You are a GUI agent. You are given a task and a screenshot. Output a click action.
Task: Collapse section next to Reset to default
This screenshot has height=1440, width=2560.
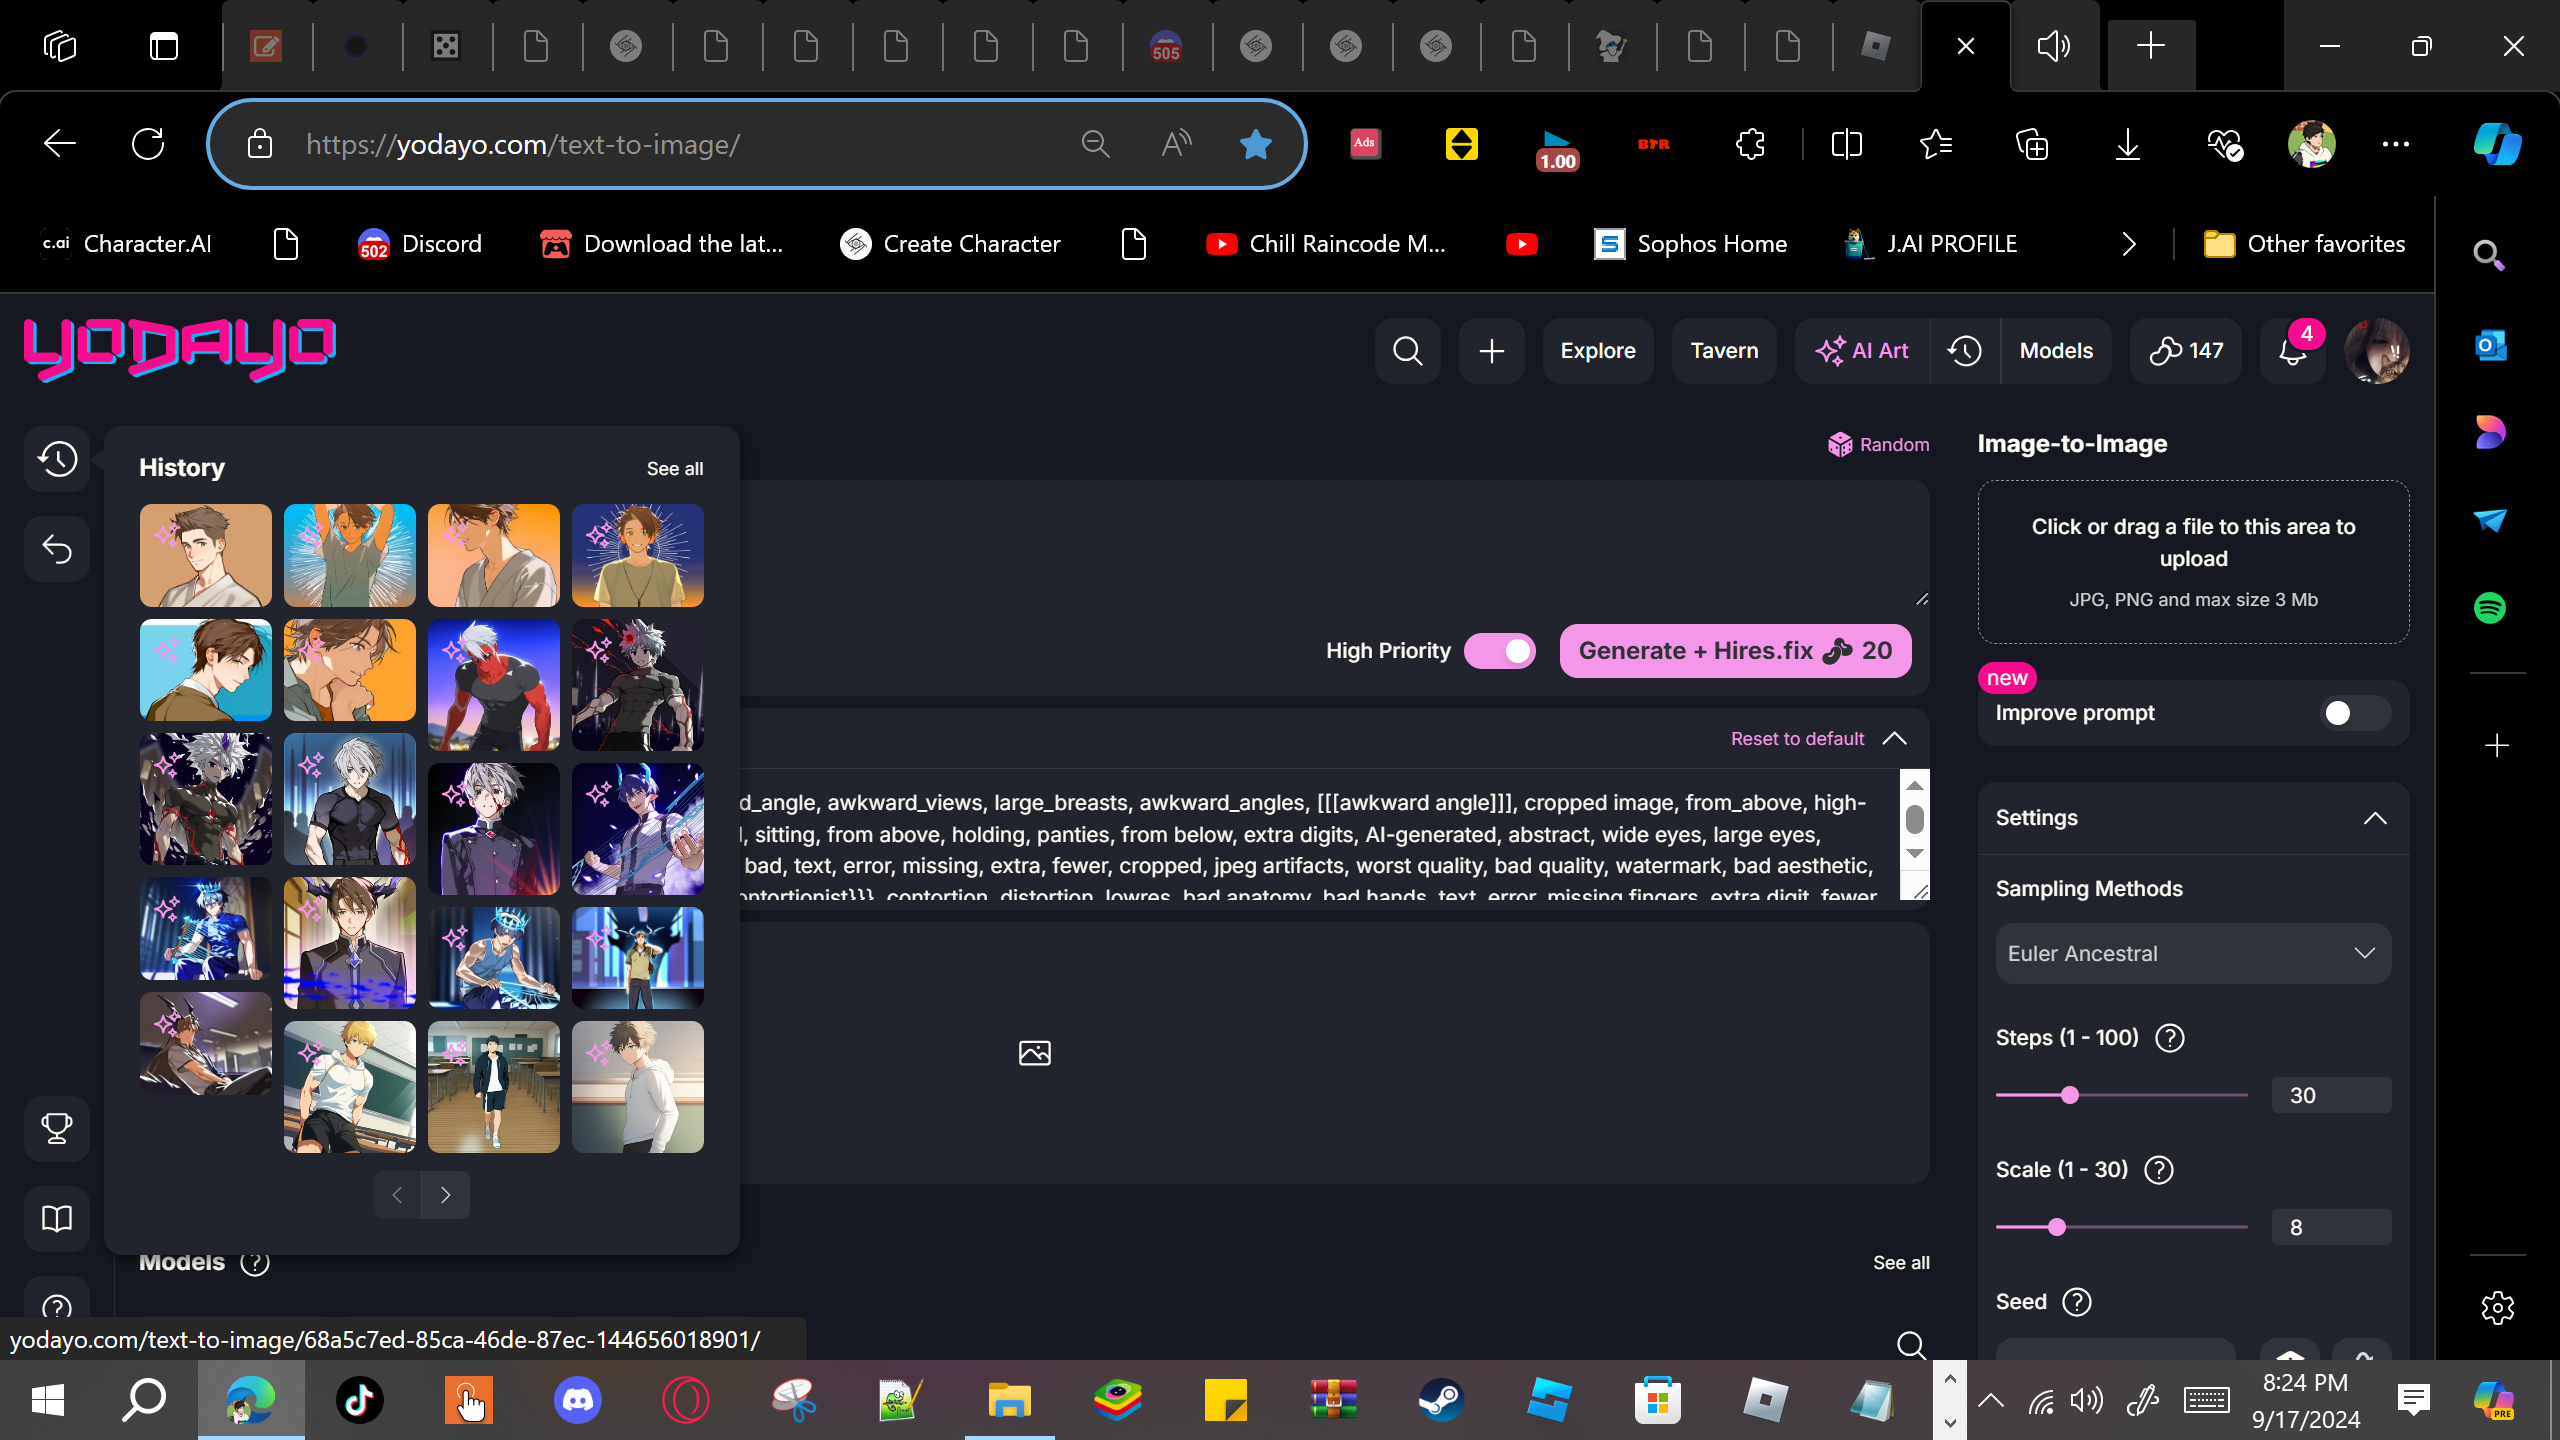click(1894, 739)
